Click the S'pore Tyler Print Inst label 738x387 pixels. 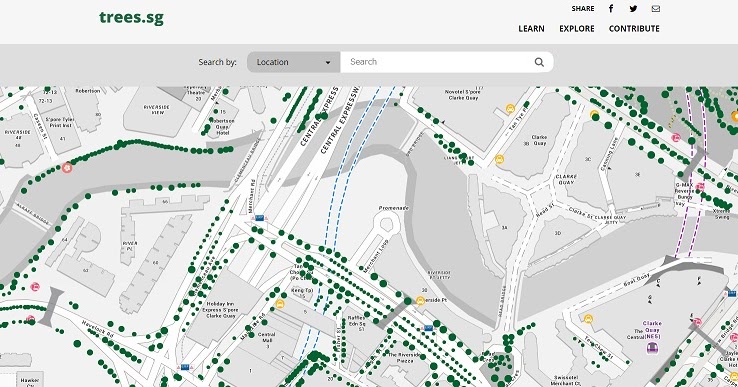pos(61,122)
